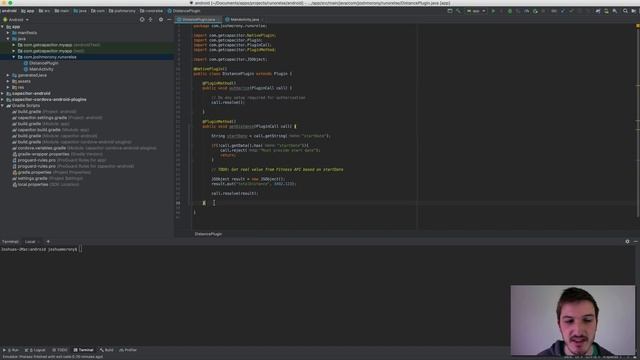This screenshot has width=640, height=360.
Task: Expand com.getcapacitor.myapp (androidTest) package
Action: pos(13,45)
